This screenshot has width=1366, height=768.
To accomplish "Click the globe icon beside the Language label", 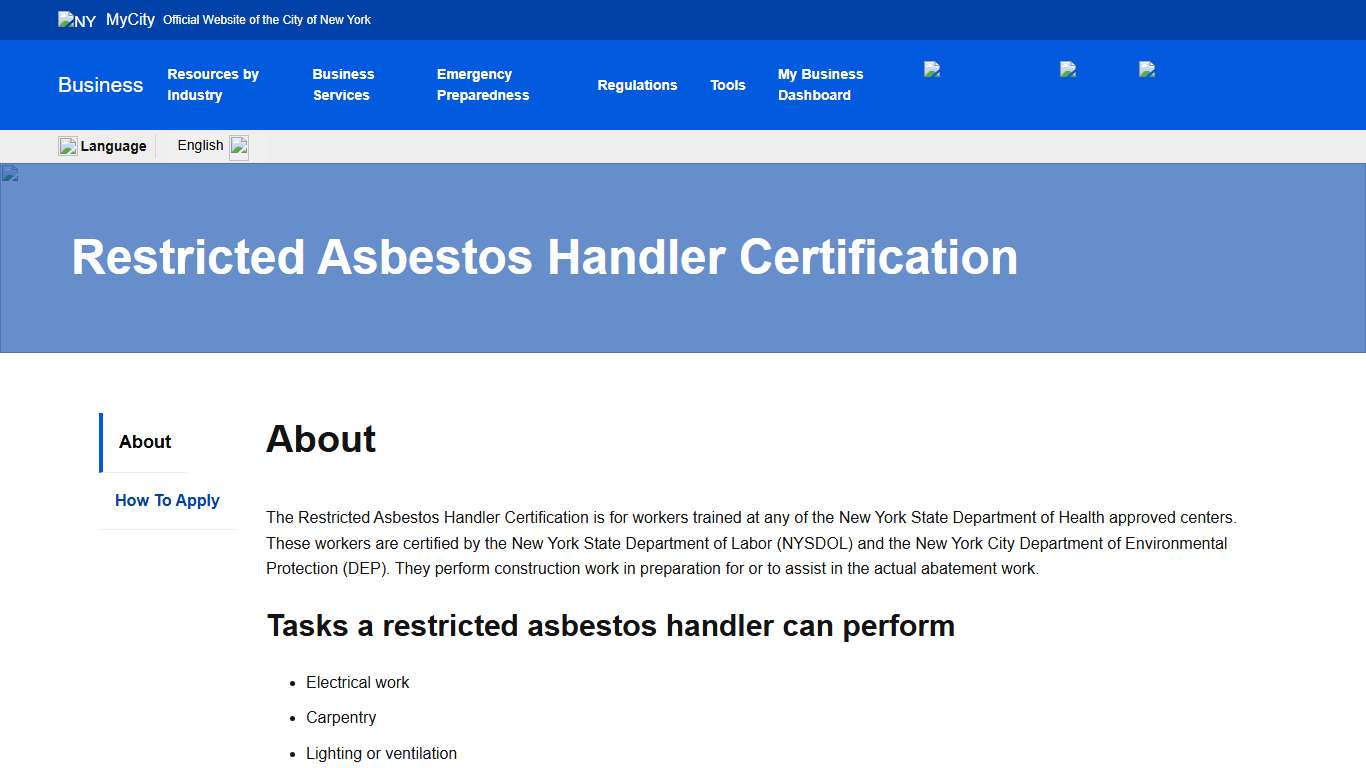I will [x=67, y=145].
